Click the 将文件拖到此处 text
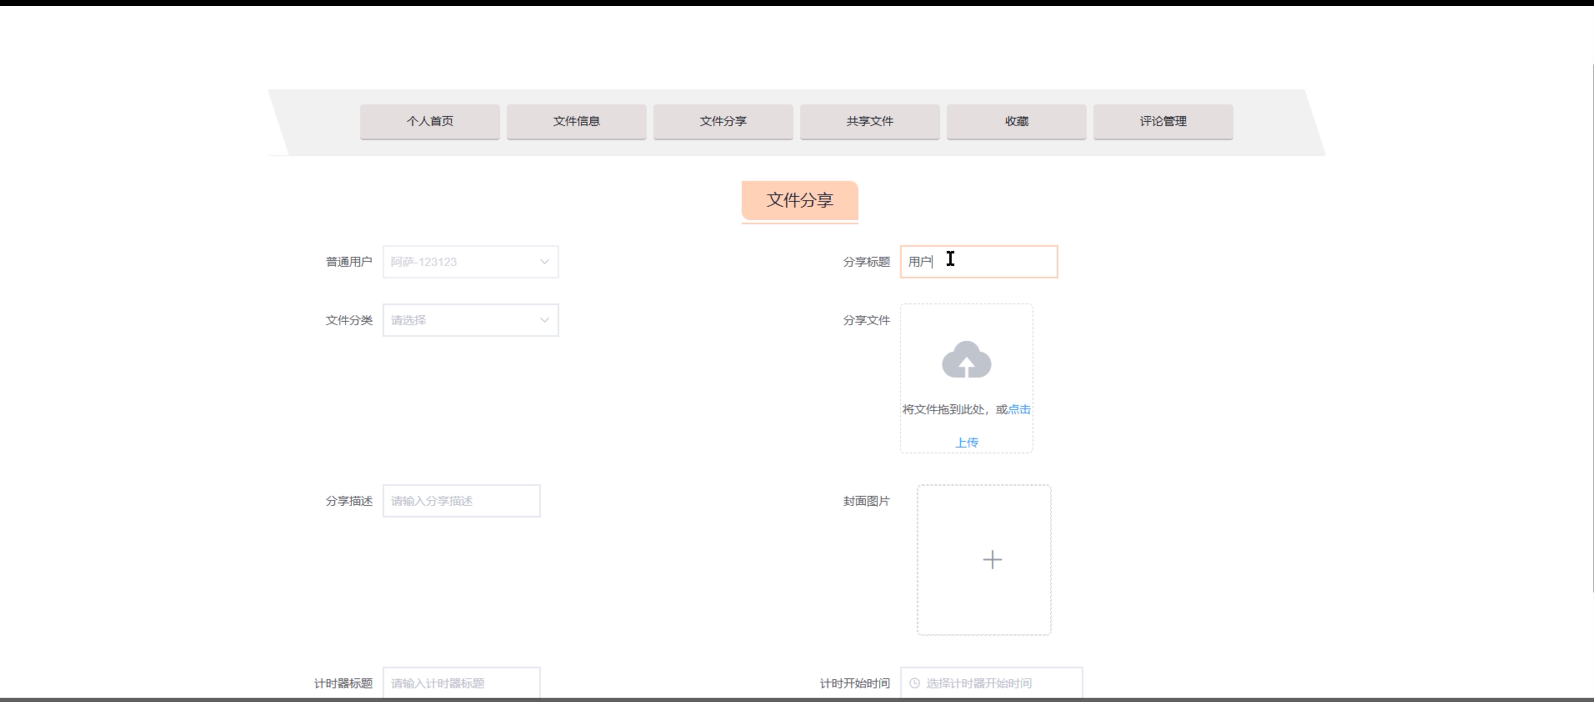The width and height of the screenshot is (1594, 702). (x=942, y=409)
